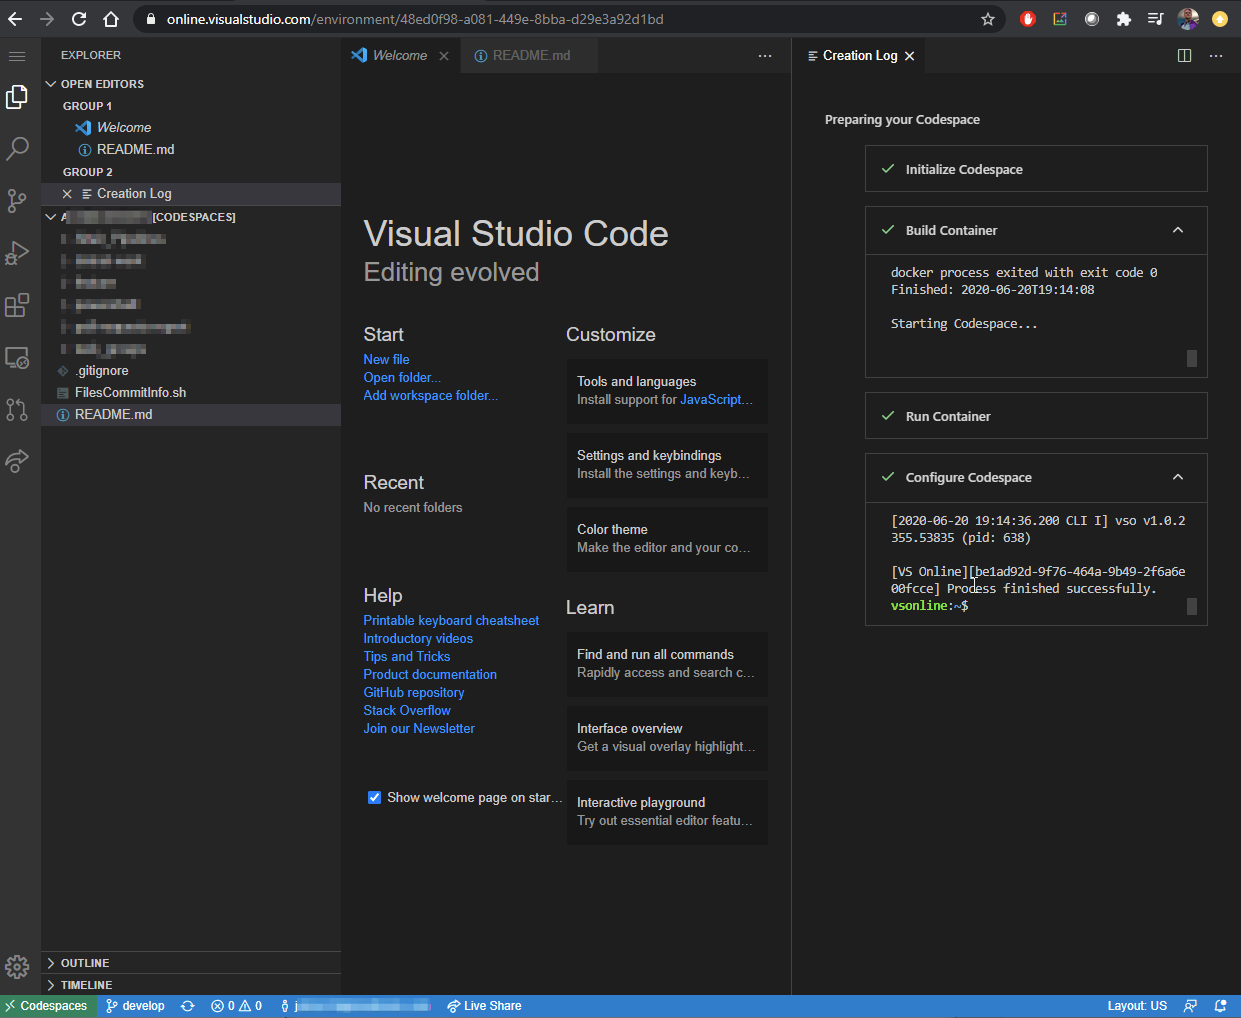Viewport: 1241px width, 1018px height.
Task: Split the Creation Log editor
Action: 1185,56
